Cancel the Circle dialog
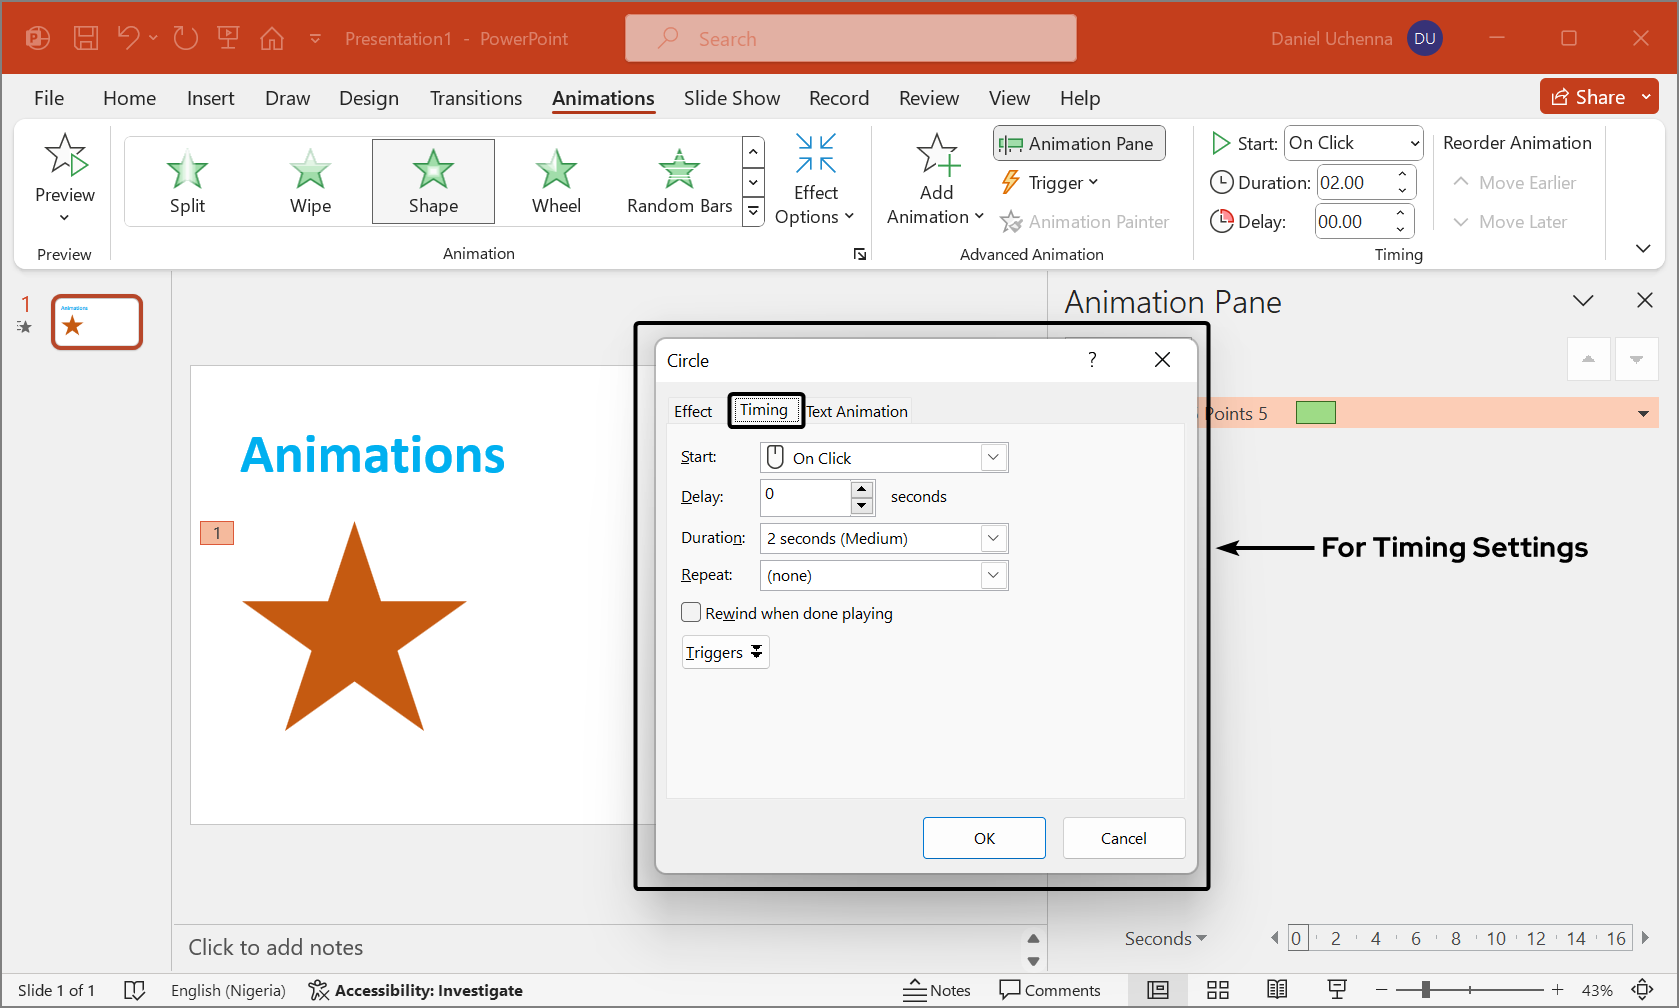The height and width of the screenshot is (1008, 1679). pos(1123,838)
